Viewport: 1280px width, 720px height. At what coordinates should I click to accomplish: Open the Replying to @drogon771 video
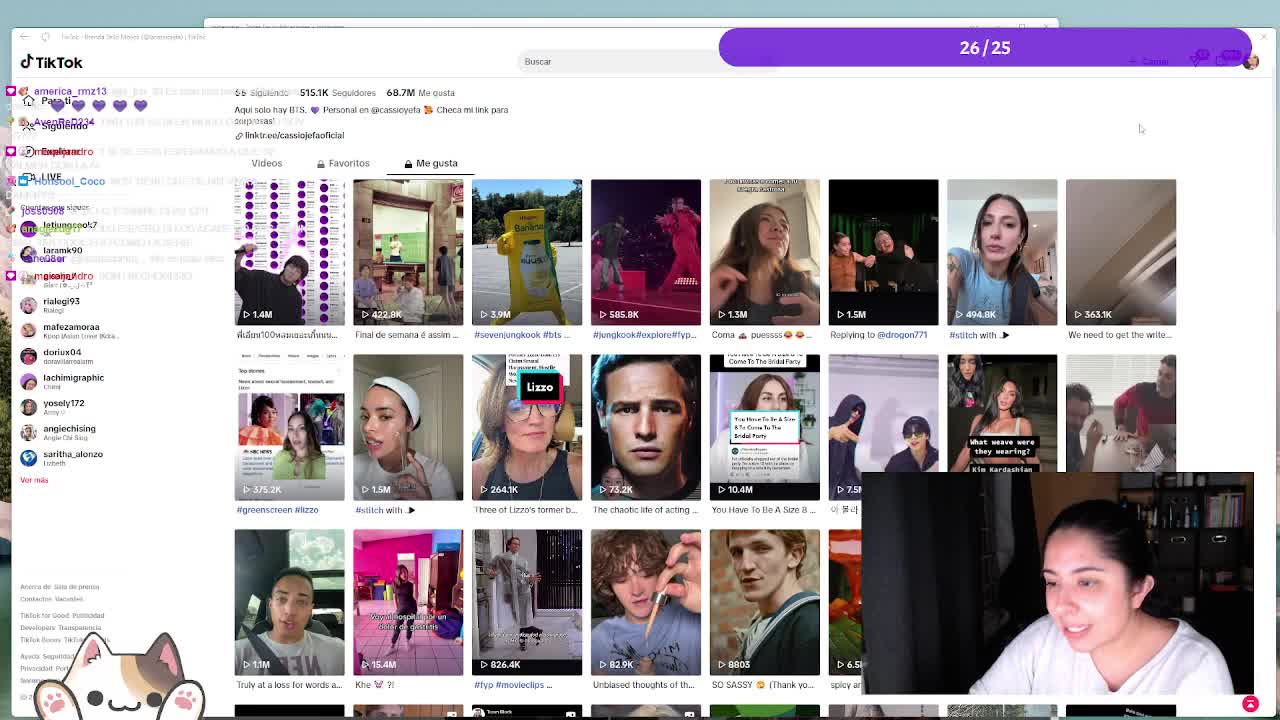pyautogui.click(x=883, y=252)
